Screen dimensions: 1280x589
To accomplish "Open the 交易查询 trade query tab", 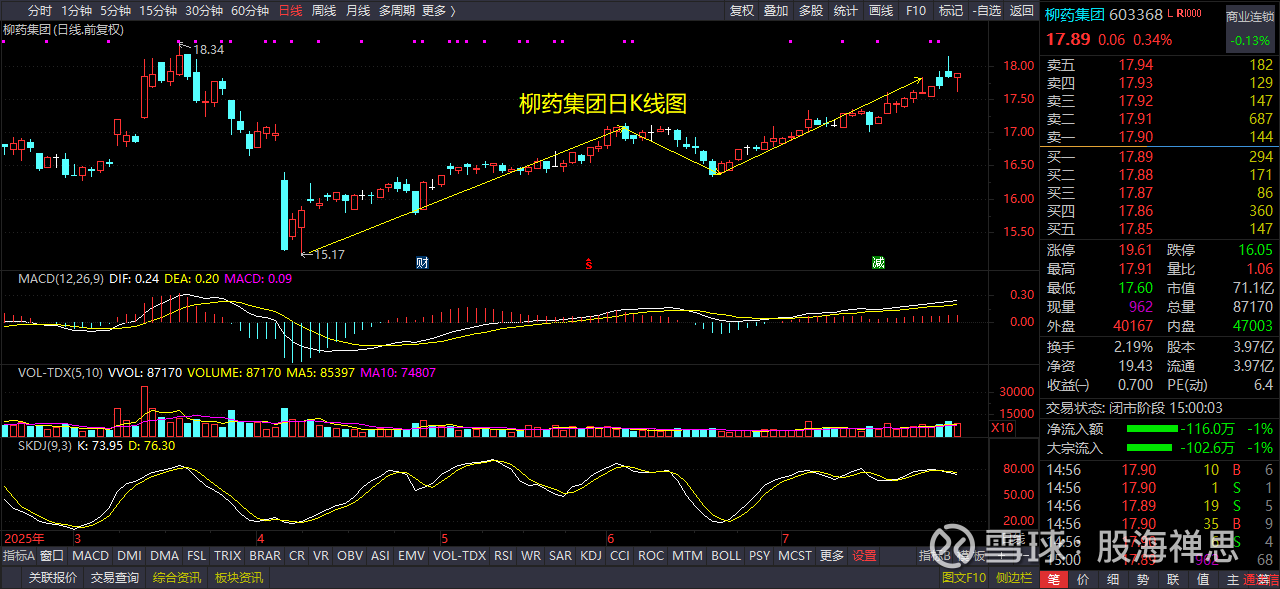I will [115, 578].
